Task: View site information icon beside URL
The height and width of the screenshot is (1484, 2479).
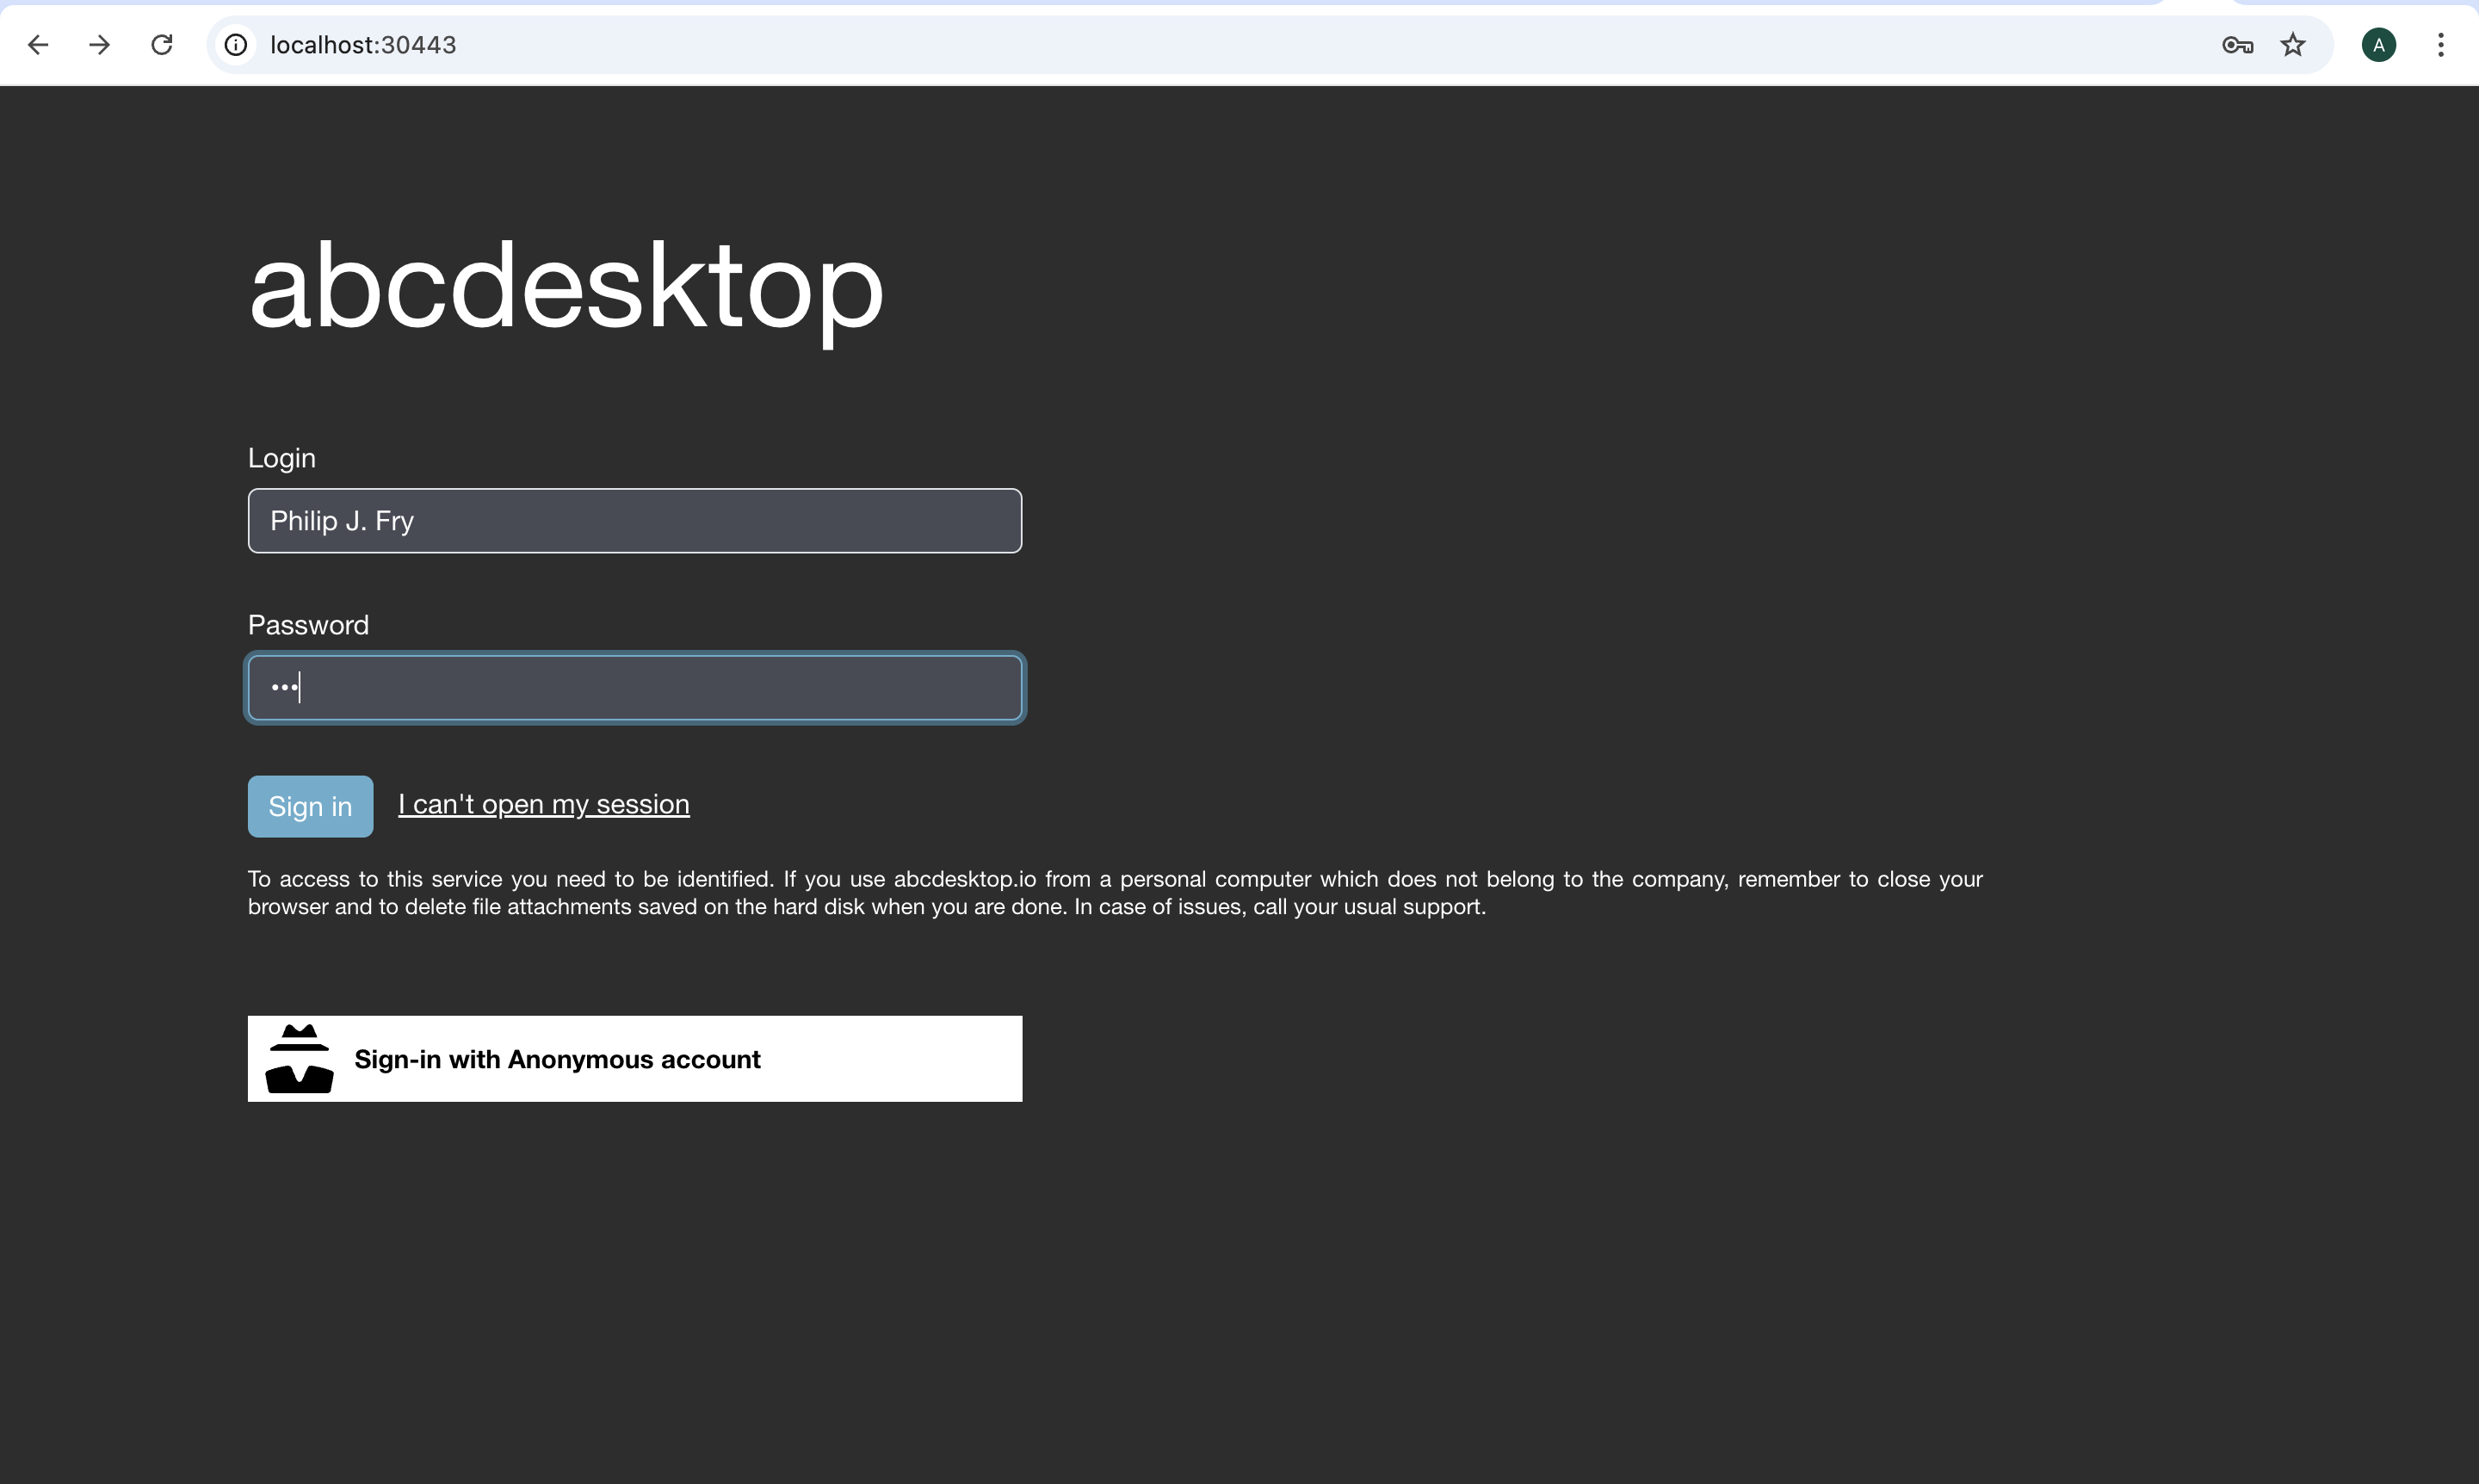Action: coord(236,45)
